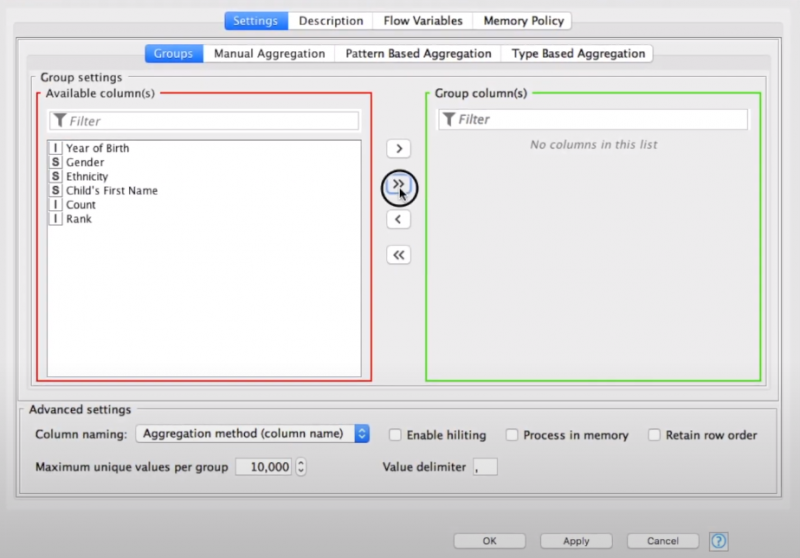Select Child's First Name in available columns
The height and width of the screenshot is (558, 800).
click(111, 190)
